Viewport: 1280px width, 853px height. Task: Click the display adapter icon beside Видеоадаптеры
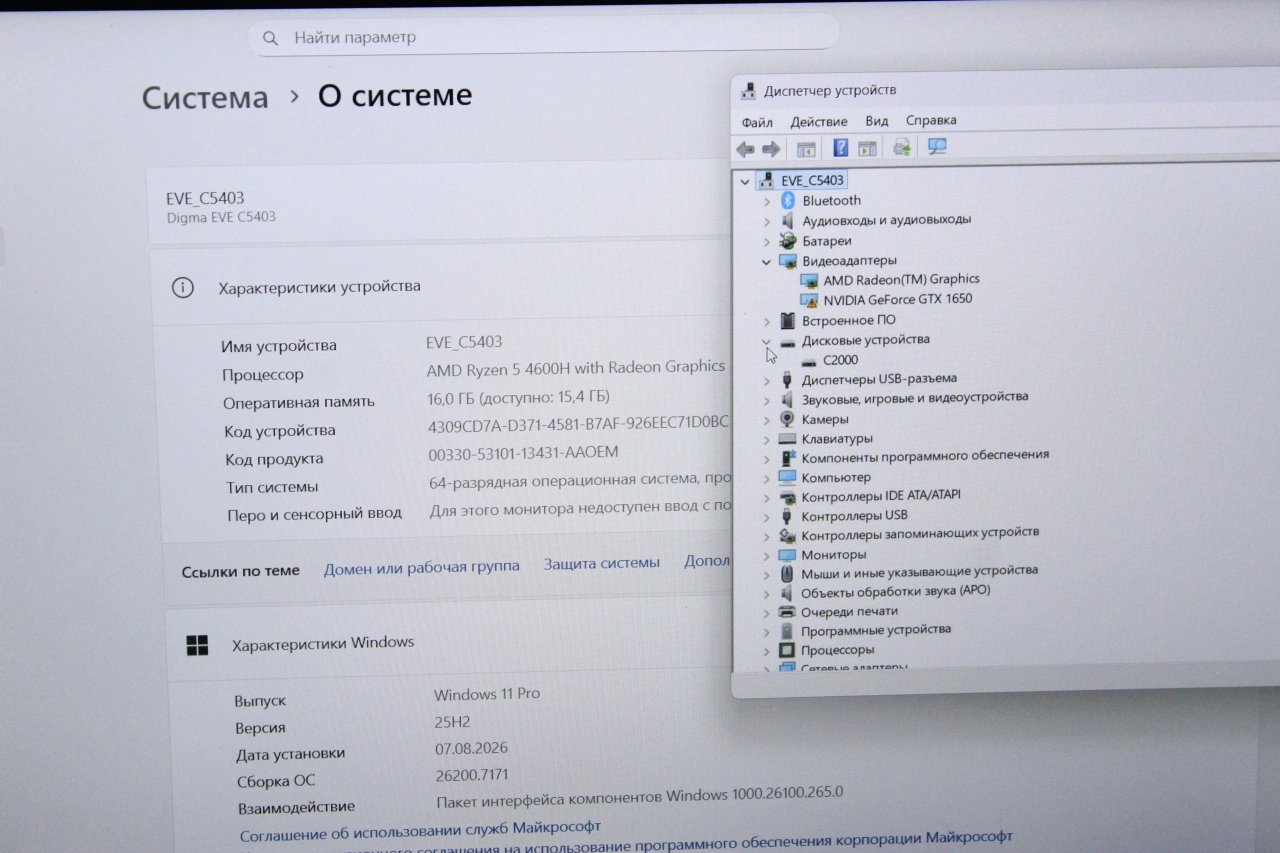click(787, 261)
